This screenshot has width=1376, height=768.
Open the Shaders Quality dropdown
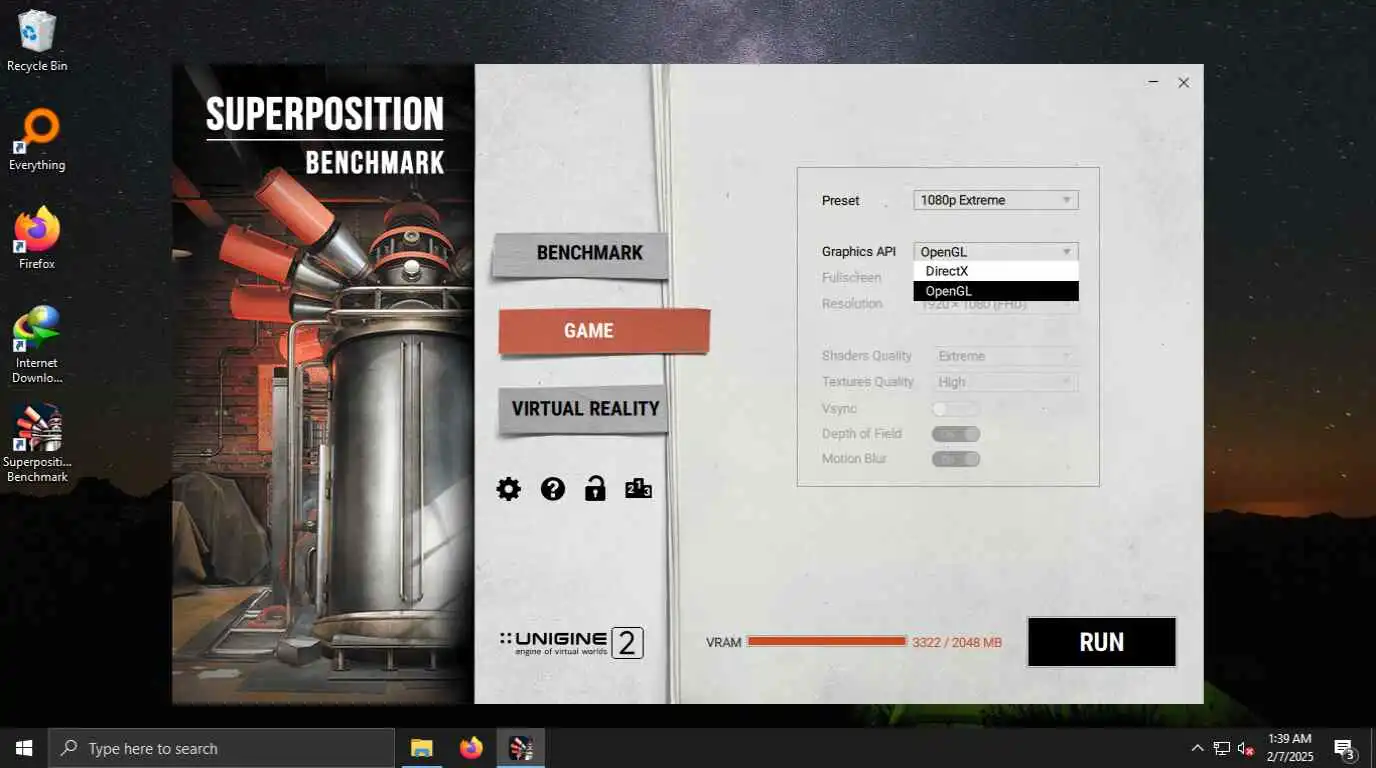(x=1004, y=356)
